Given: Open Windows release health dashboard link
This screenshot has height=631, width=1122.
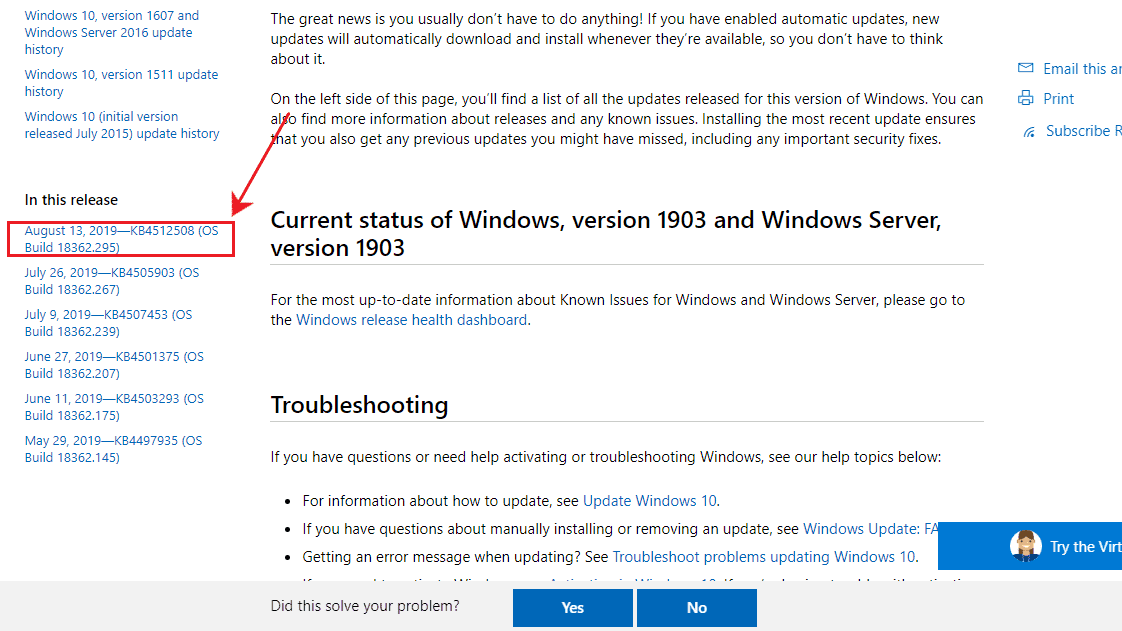Looking at the screenshot, I should (411, 320).
